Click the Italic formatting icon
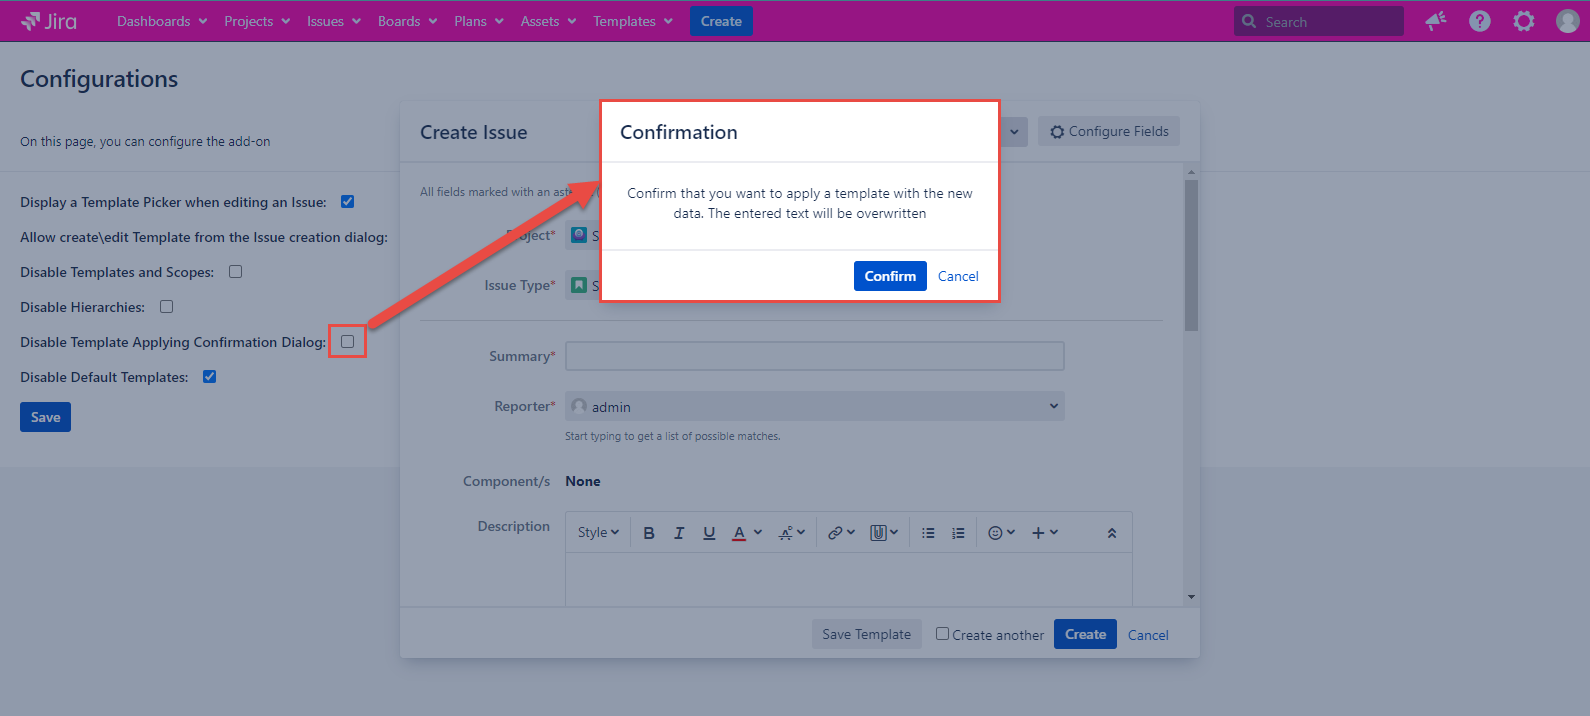The width and height of the screenshot is (1590, 716). click(679, 533)
